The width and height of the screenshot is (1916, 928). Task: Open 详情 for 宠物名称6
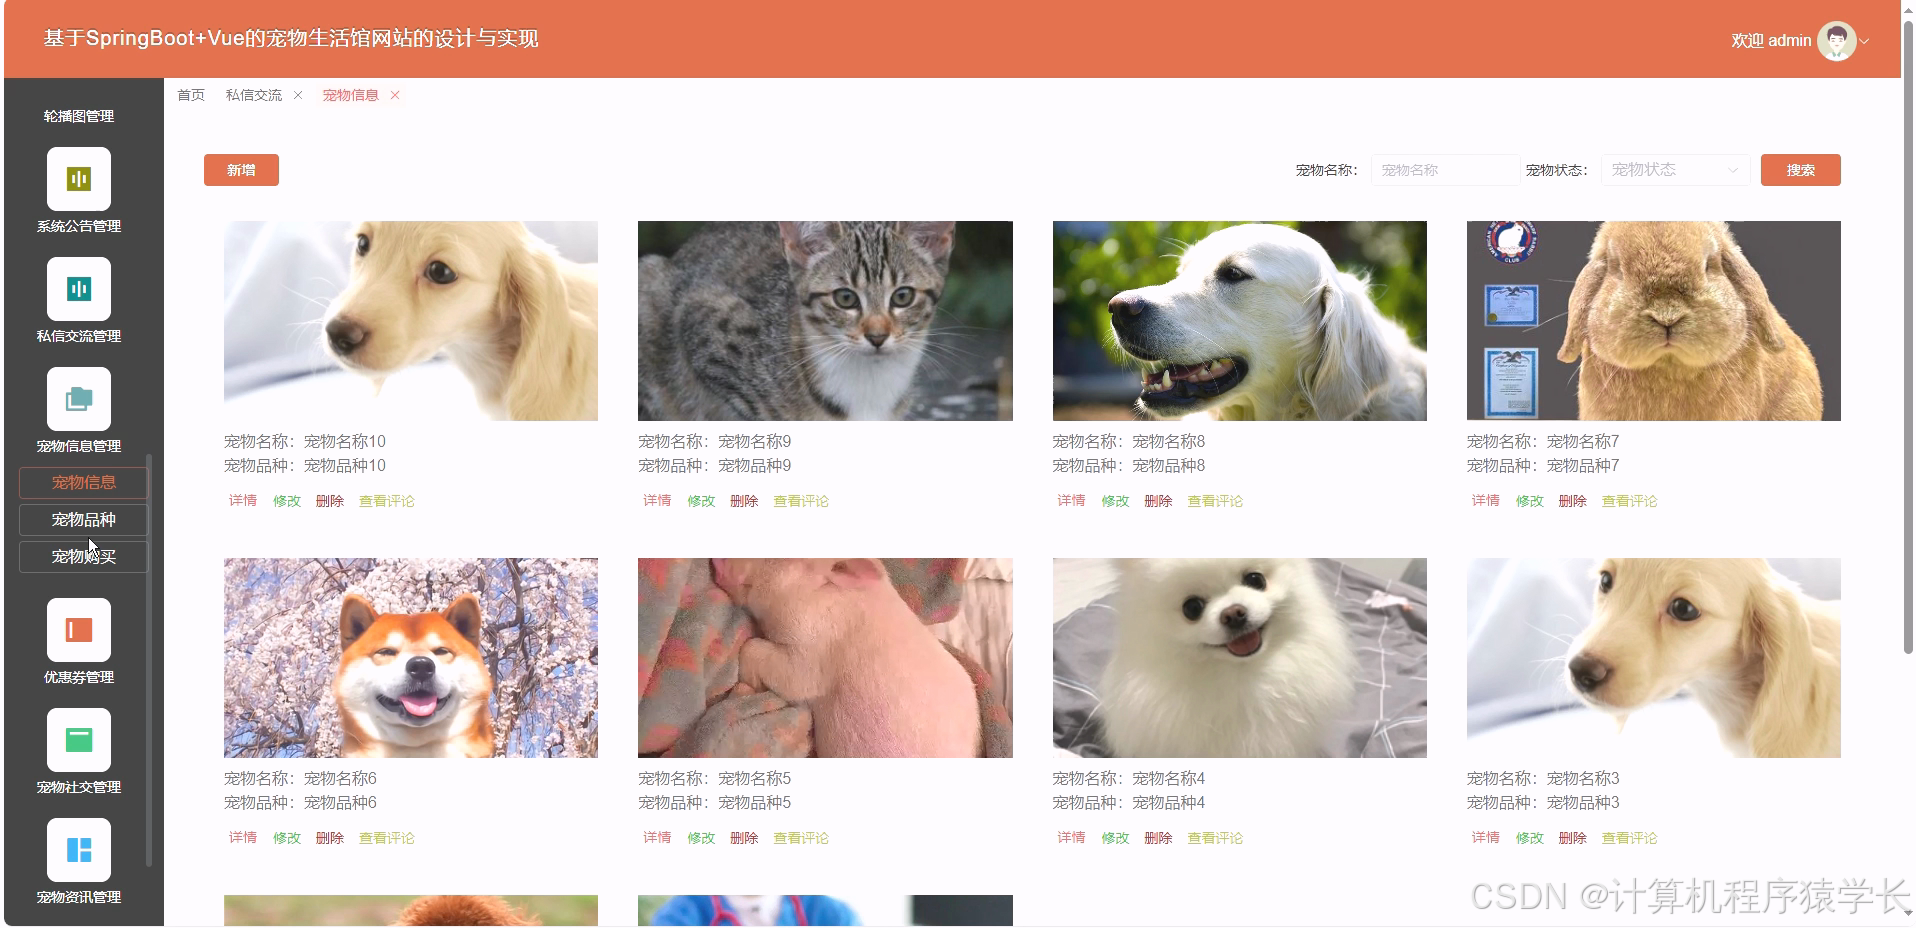[x=243, y=838]
